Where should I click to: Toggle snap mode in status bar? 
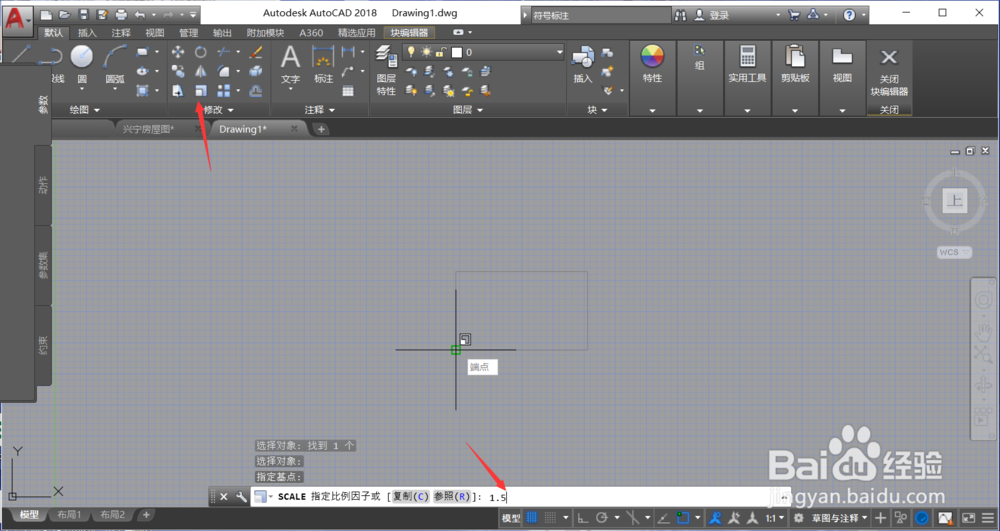pos(551,518)
